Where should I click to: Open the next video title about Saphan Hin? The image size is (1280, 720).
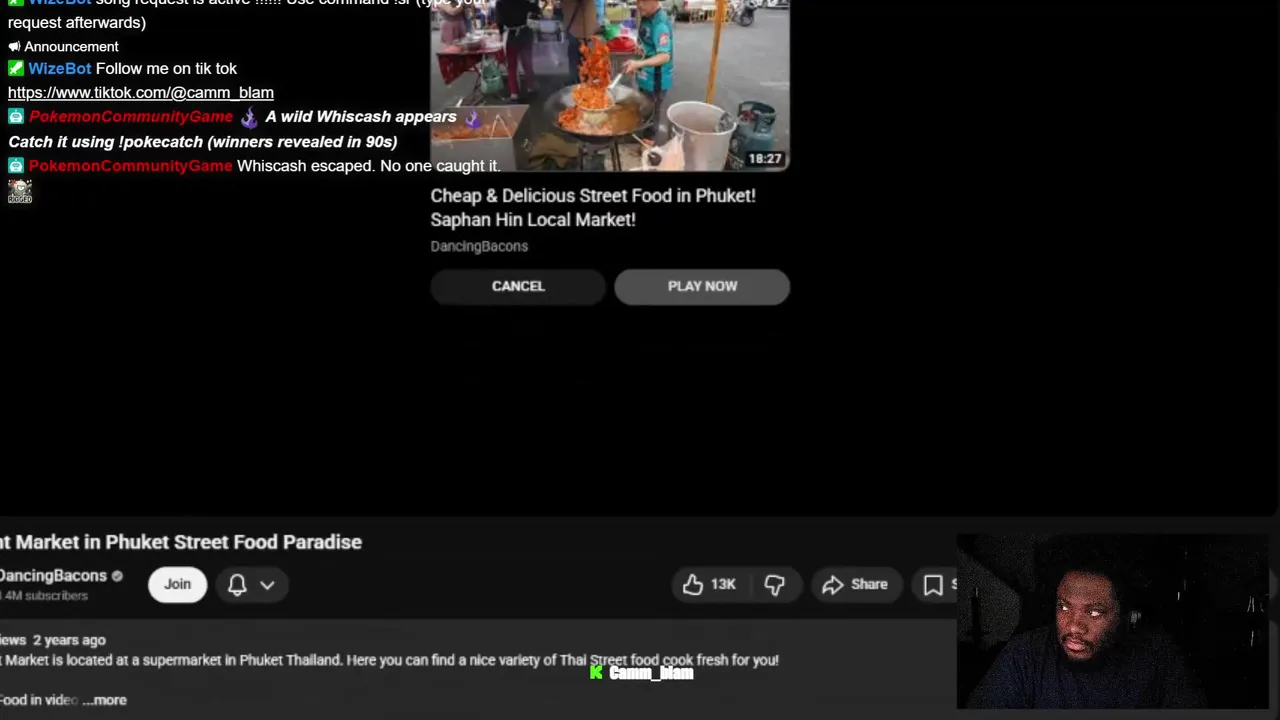point(593,207)
